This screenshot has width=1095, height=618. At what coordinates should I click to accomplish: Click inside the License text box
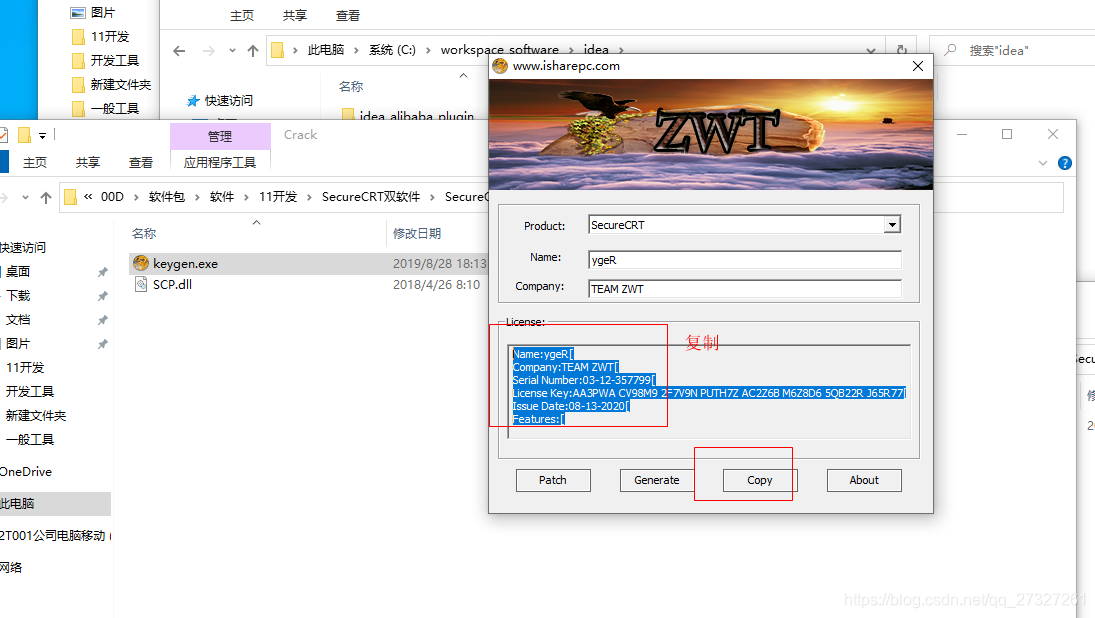coord(709,391)
